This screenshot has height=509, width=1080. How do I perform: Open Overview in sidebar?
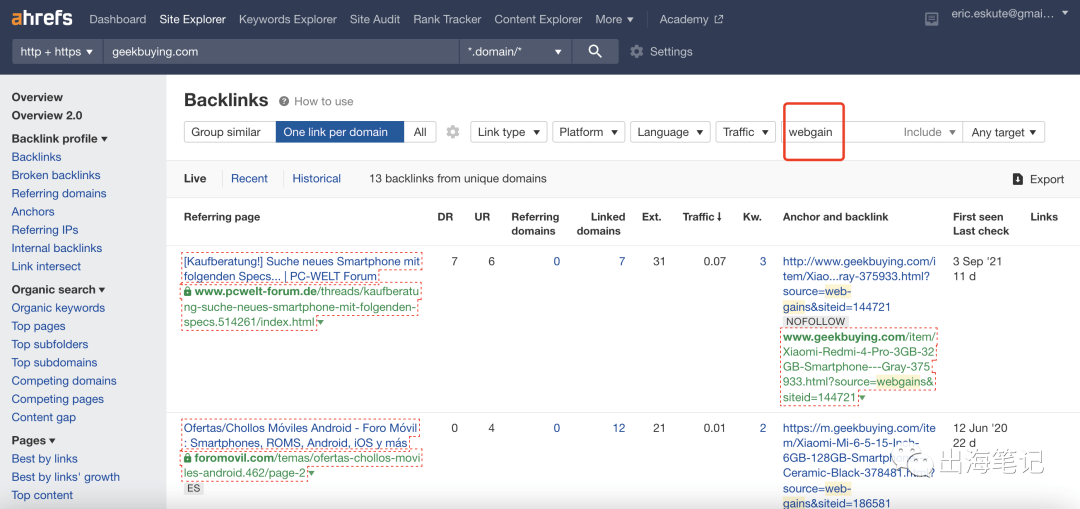coord(37,97)
